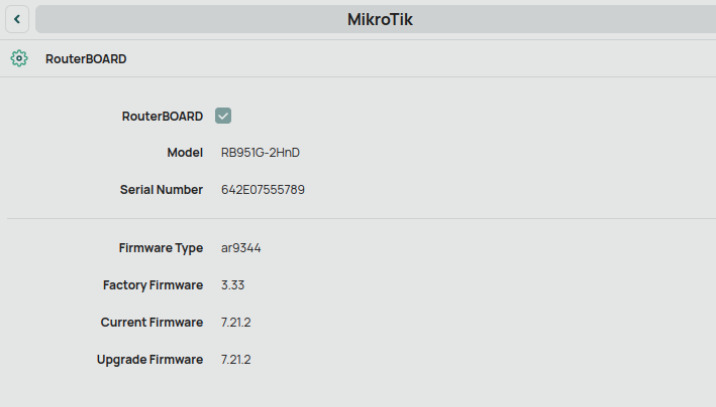Screen dimensions: 716x407
Task: Go back using the left chevron button
Action: coord(17,19)
